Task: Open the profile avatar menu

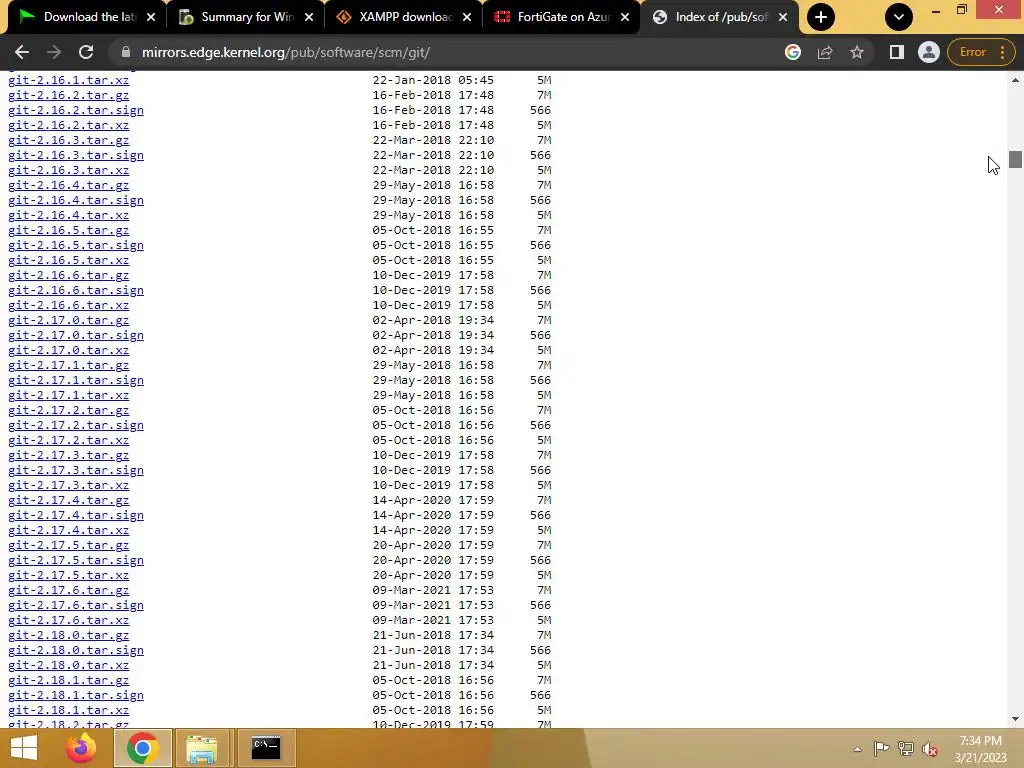Action: pyautogui.click(x=928, y=52)
